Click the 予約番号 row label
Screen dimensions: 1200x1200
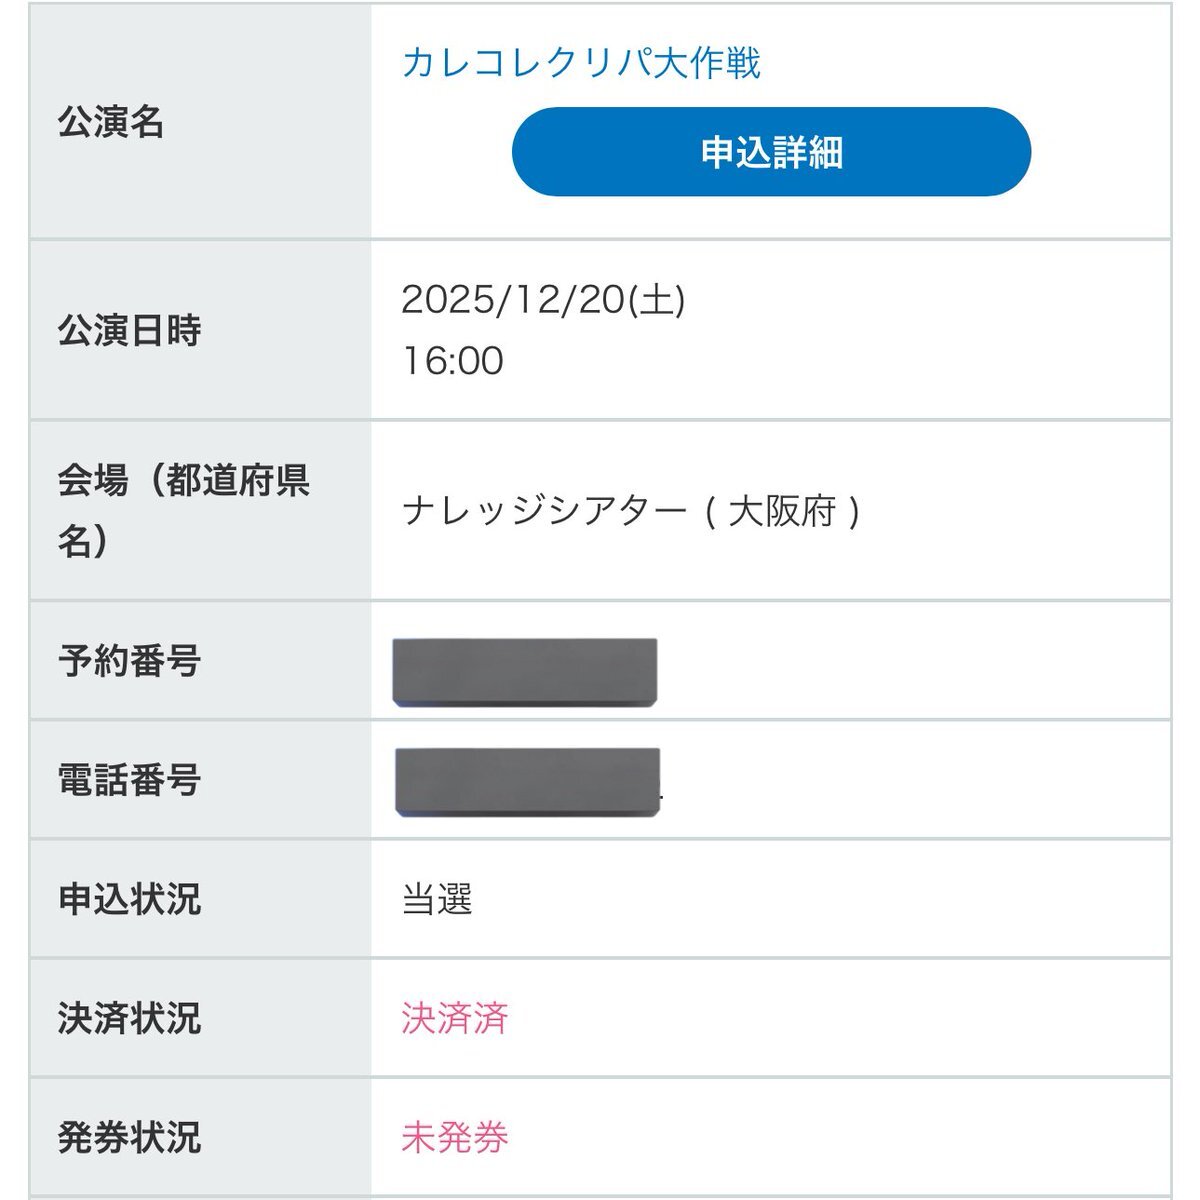click(x=129, y=661)
